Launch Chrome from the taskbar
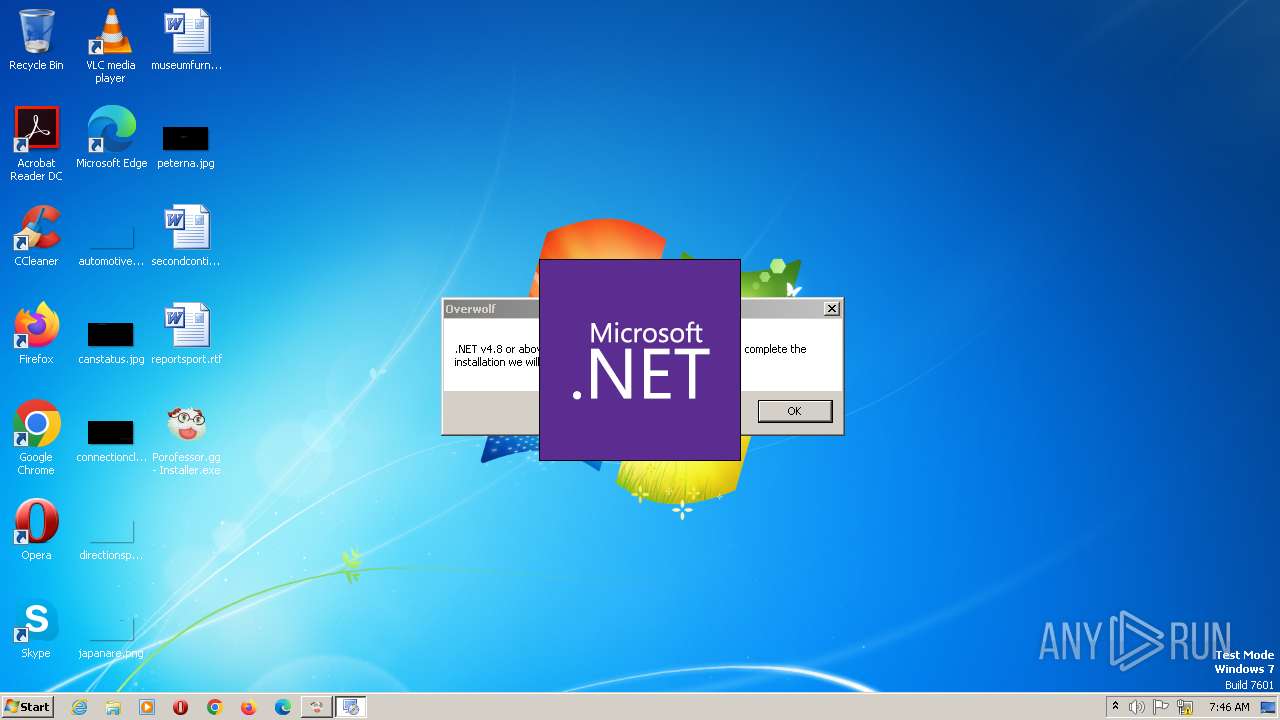 click(x=215, y=707)
